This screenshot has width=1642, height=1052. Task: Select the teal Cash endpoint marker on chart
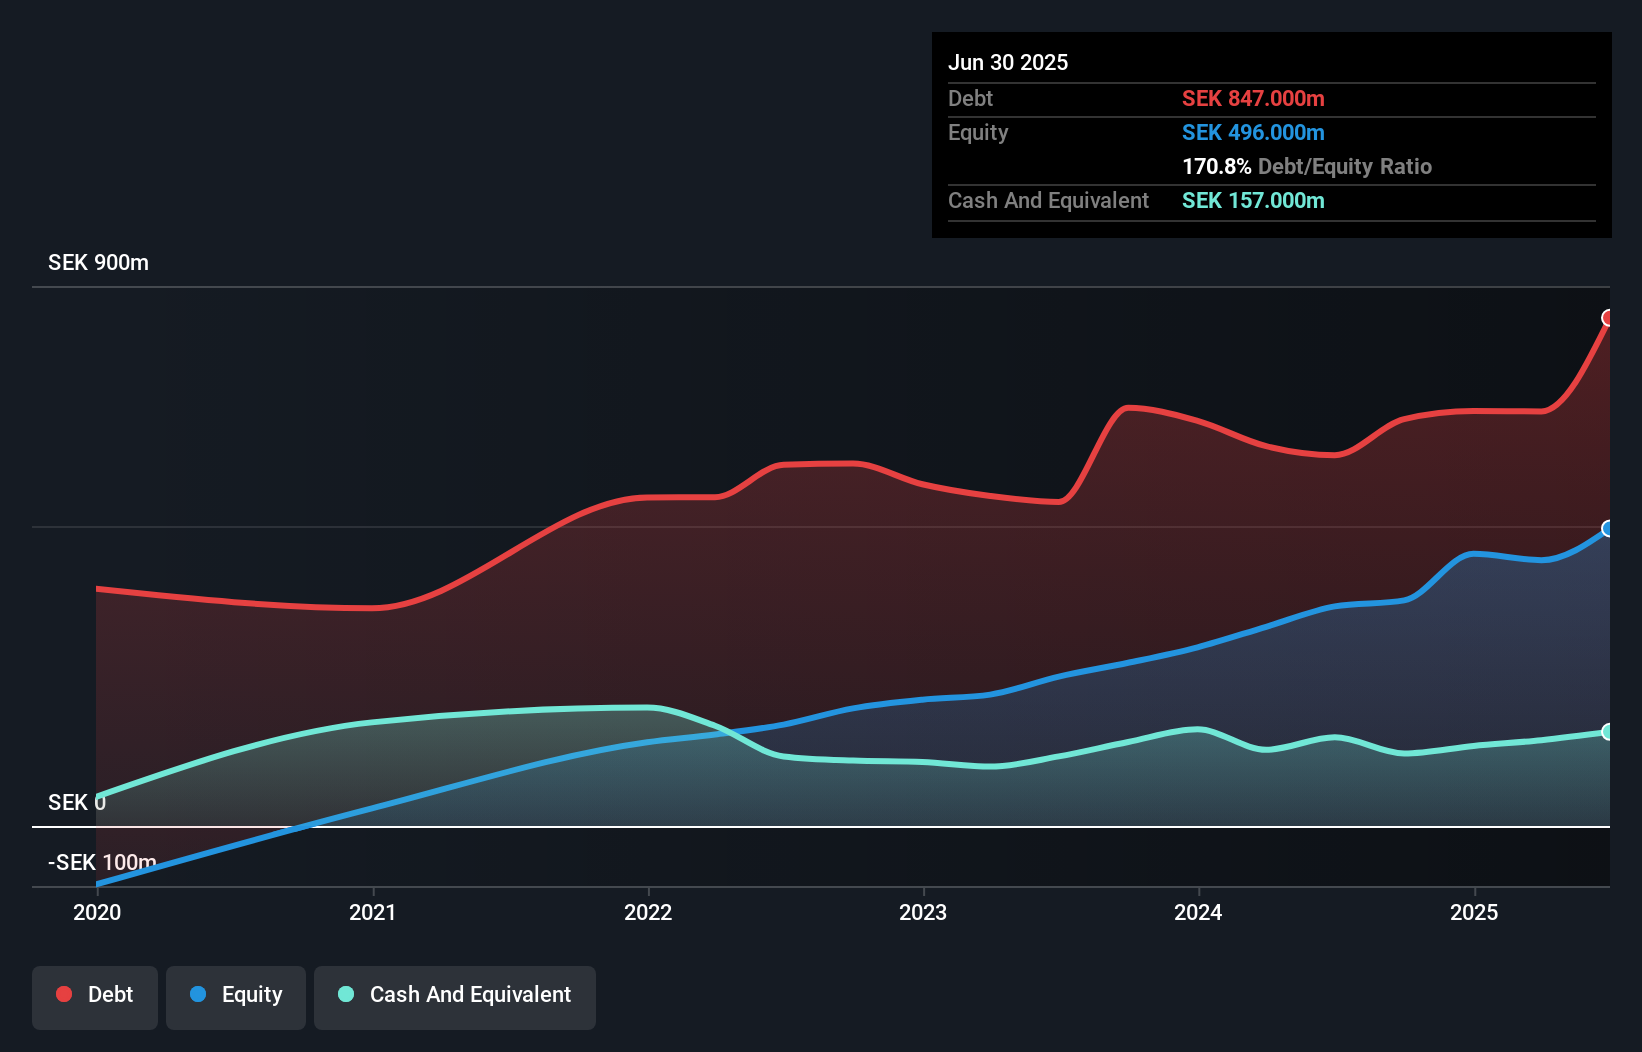(1608, 731)
